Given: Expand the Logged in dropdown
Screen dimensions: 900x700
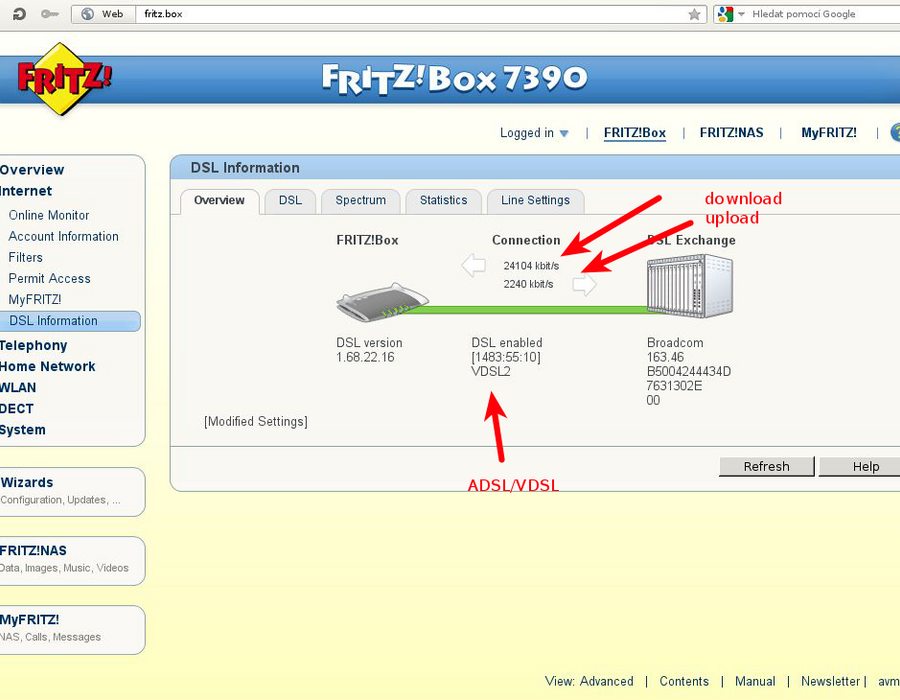Looking at the screenshot, I should pos(534,133).
